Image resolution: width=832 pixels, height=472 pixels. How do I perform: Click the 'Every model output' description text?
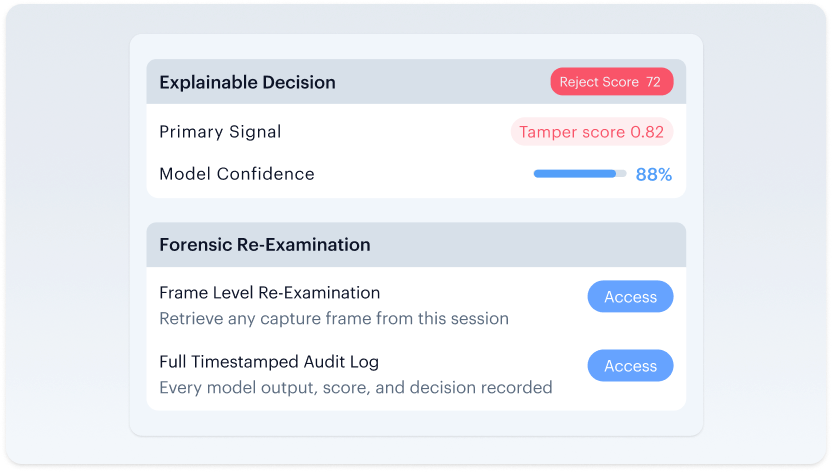point(356,387)
